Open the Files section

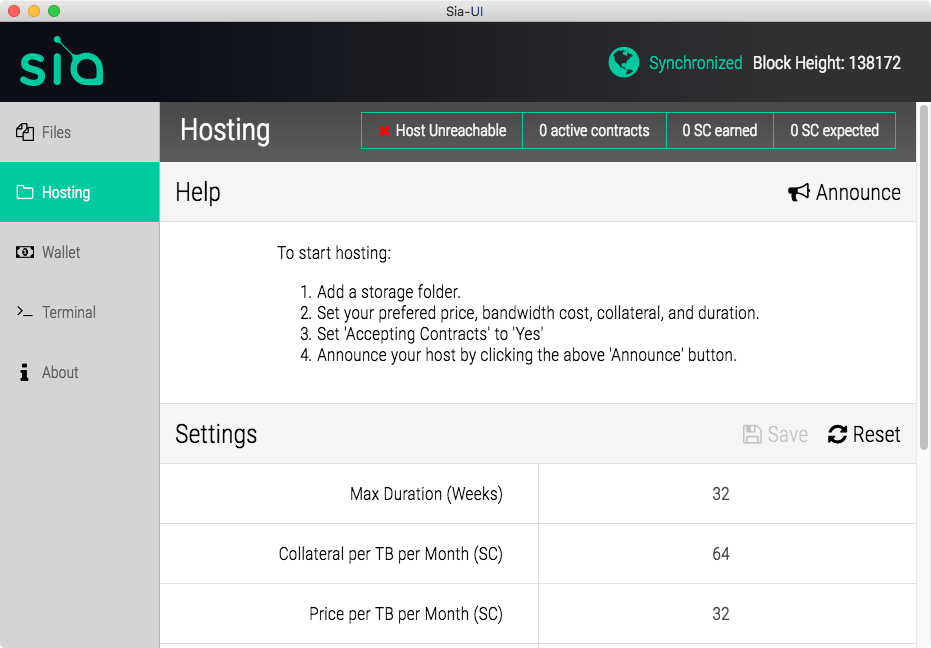80,132
